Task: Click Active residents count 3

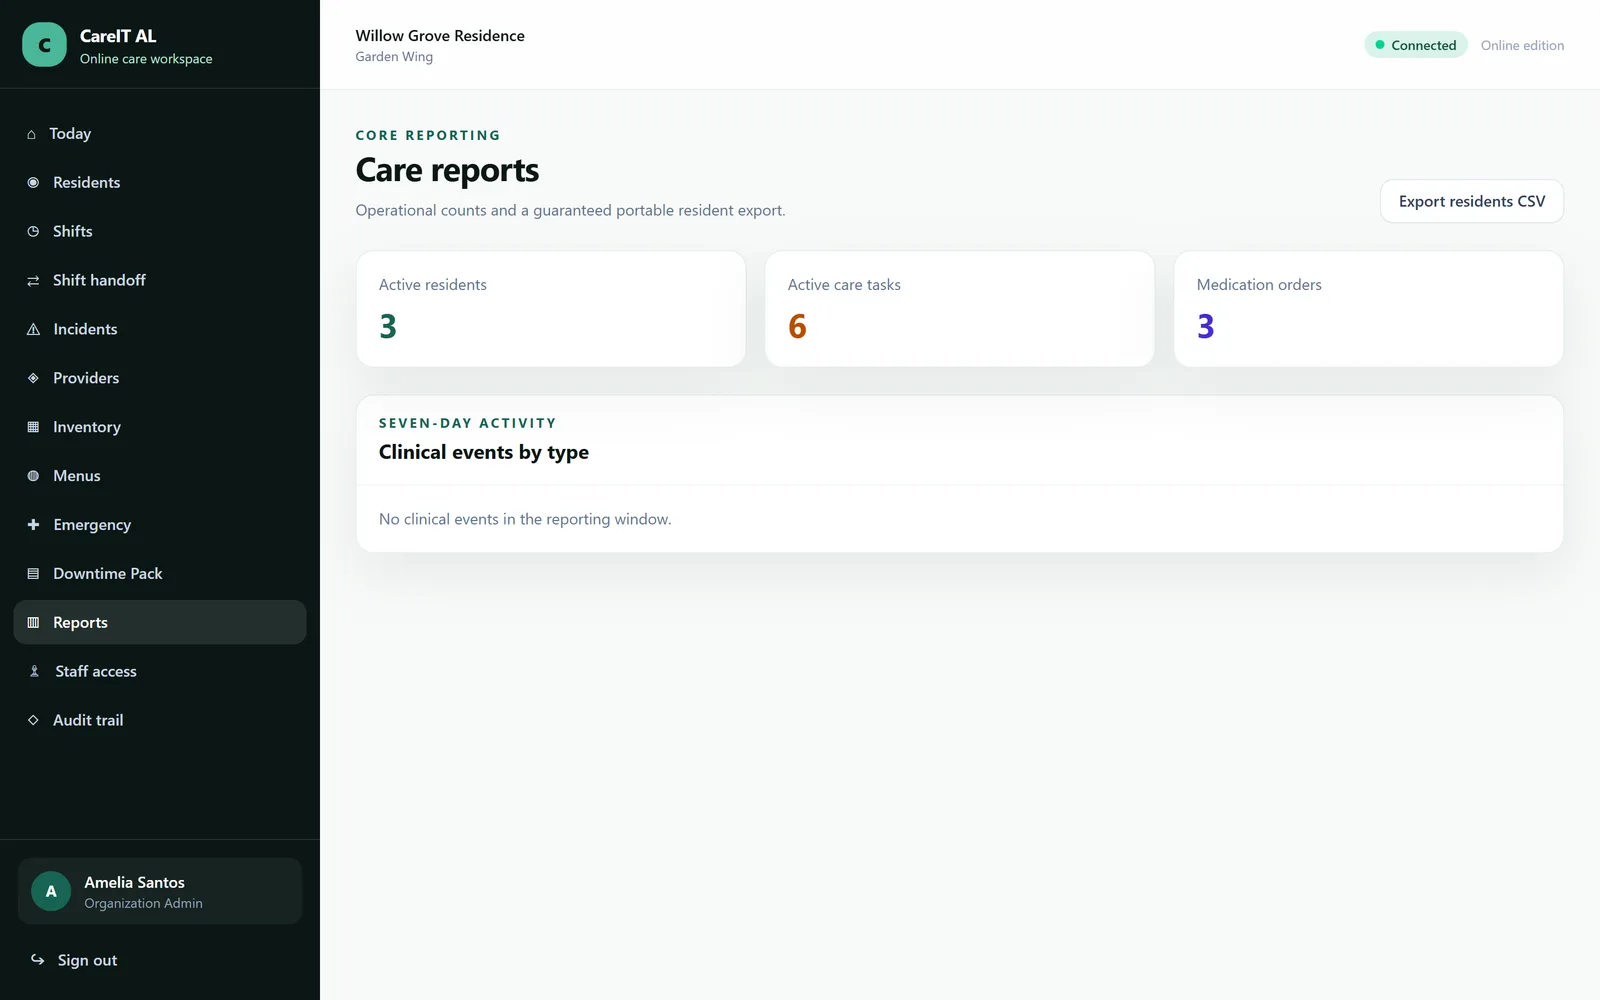Action: pyautogui.click(x=388, y=327)
